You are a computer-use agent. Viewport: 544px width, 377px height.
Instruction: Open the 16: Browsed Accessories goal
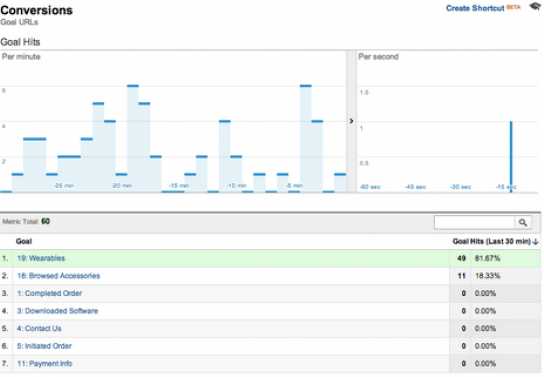click(x=59, y=276)
